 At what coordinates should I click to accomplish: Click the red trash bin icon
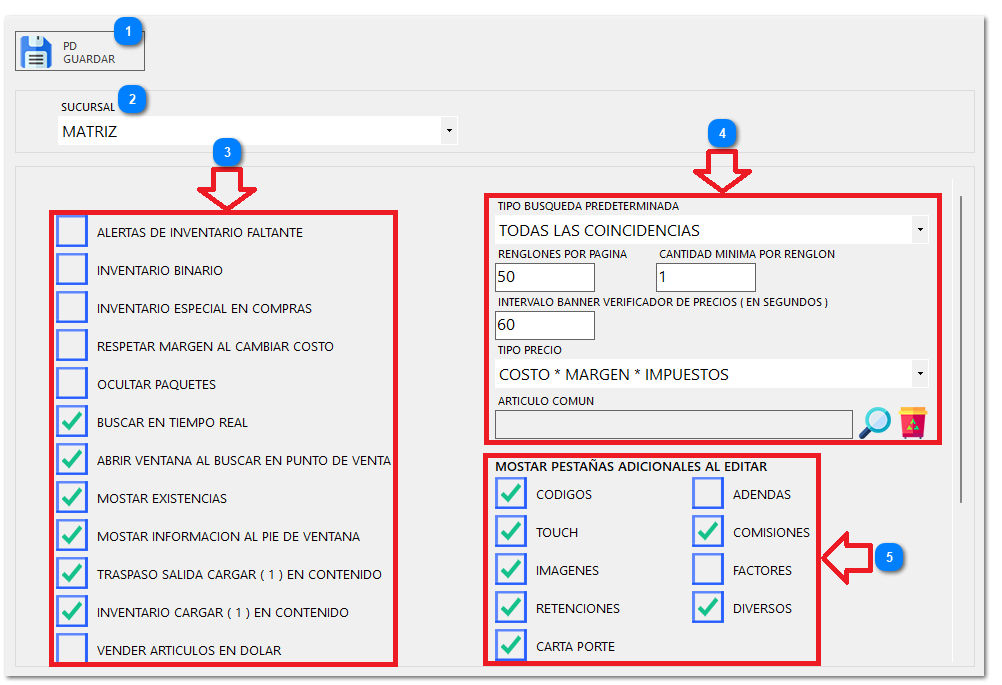pyautogui.click(x=913, y=423)
